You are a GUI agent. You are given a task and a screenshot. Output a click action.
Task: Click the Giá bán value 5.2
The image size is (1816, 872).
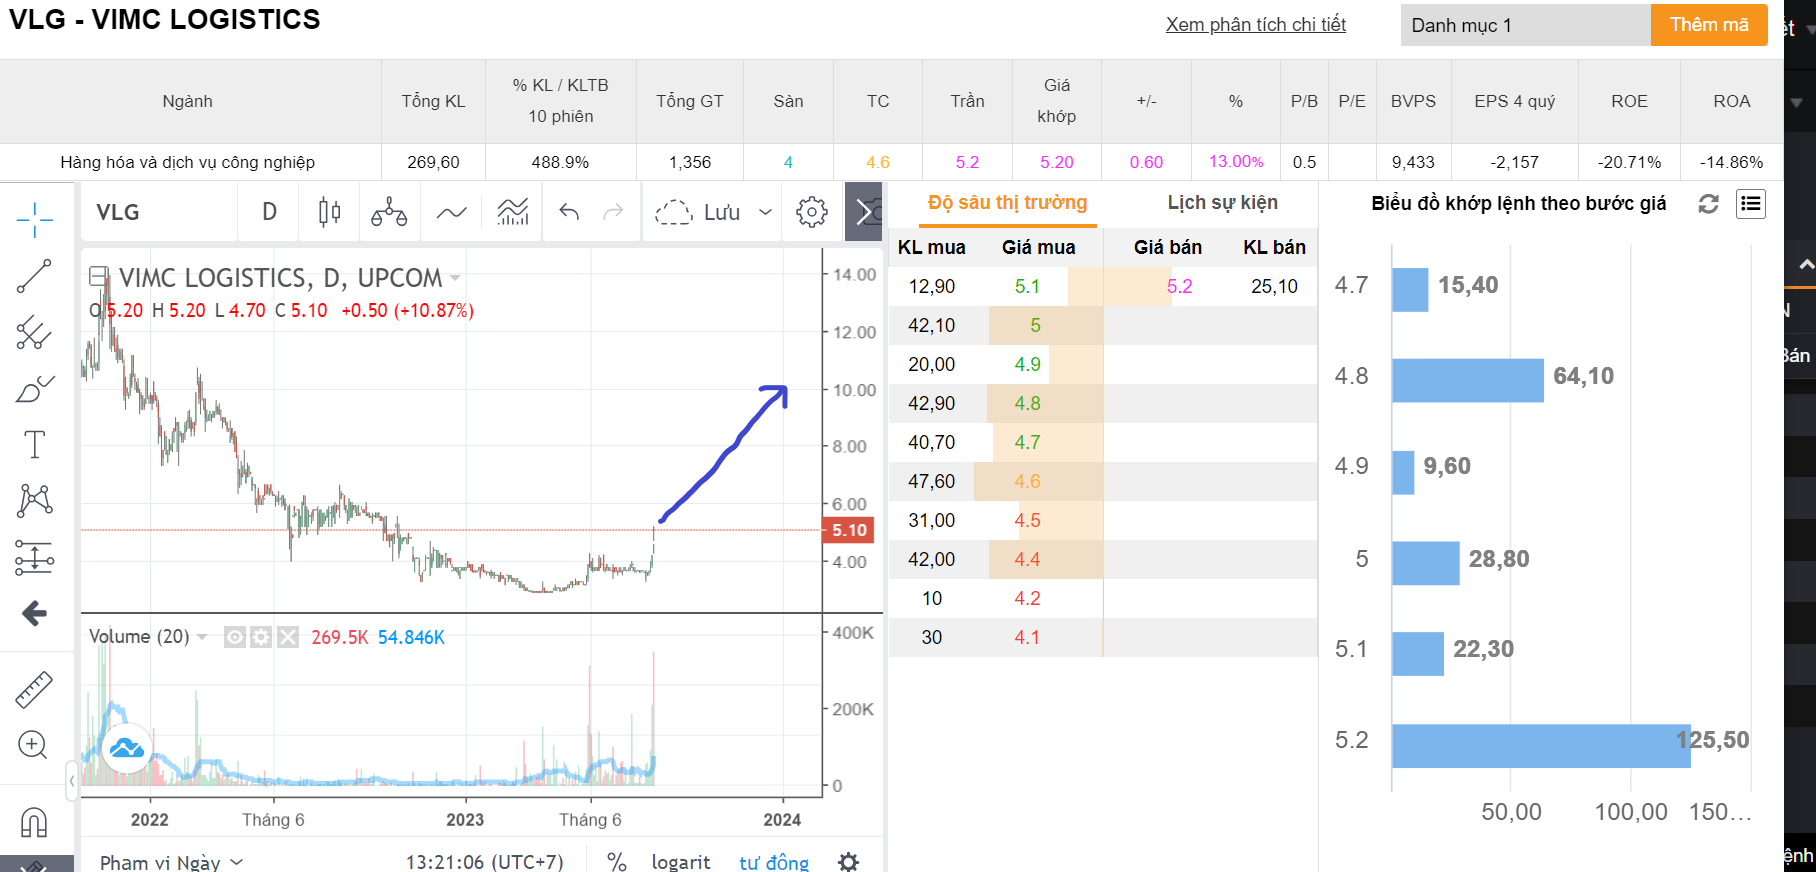pos(1179,286)
